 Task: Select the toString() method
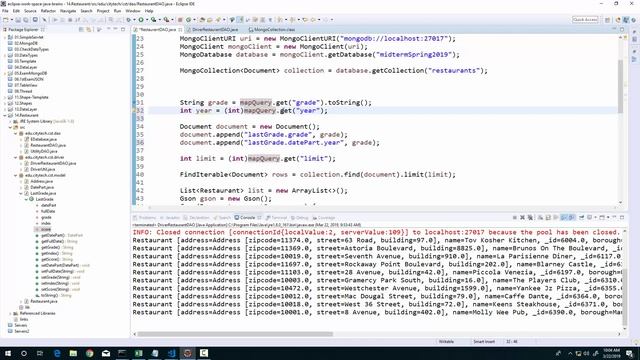point(53,296)
